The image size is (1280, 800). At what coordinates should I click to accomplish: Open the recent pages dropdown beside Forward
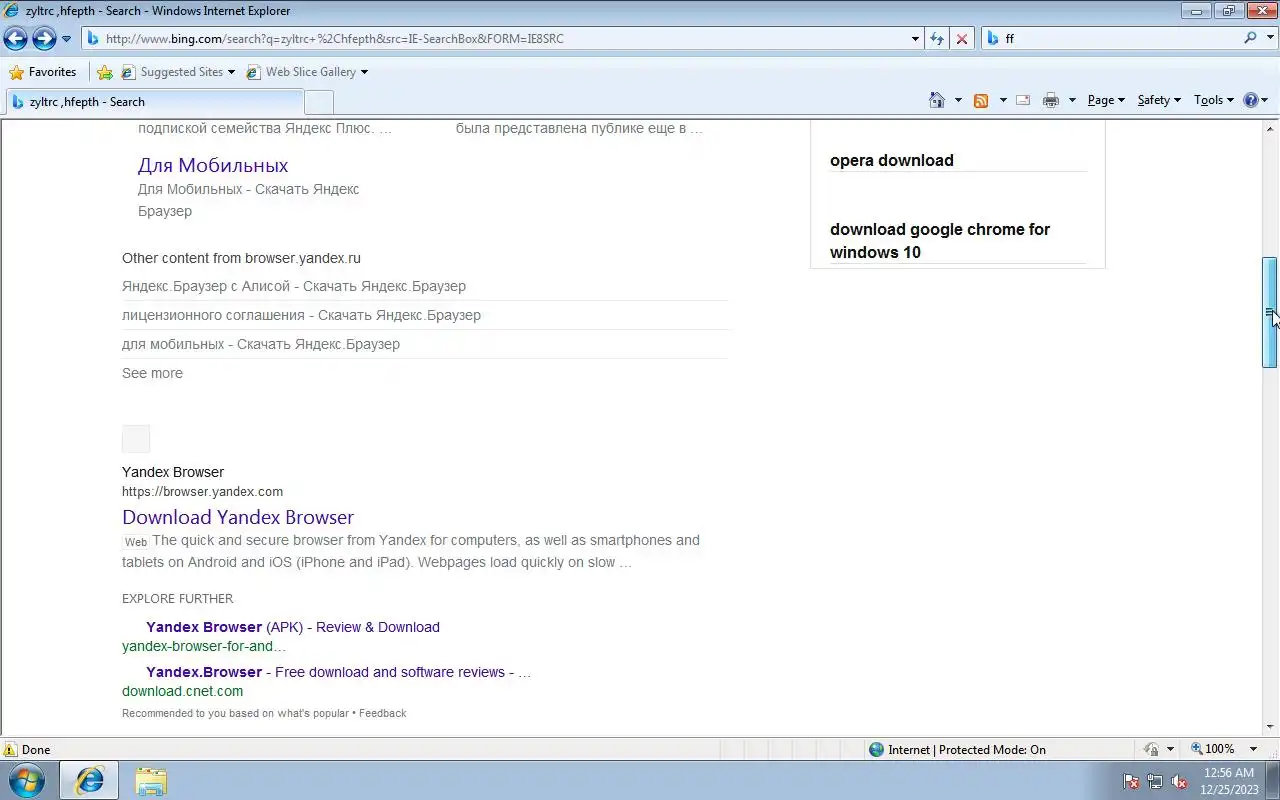tap(66, 39)
